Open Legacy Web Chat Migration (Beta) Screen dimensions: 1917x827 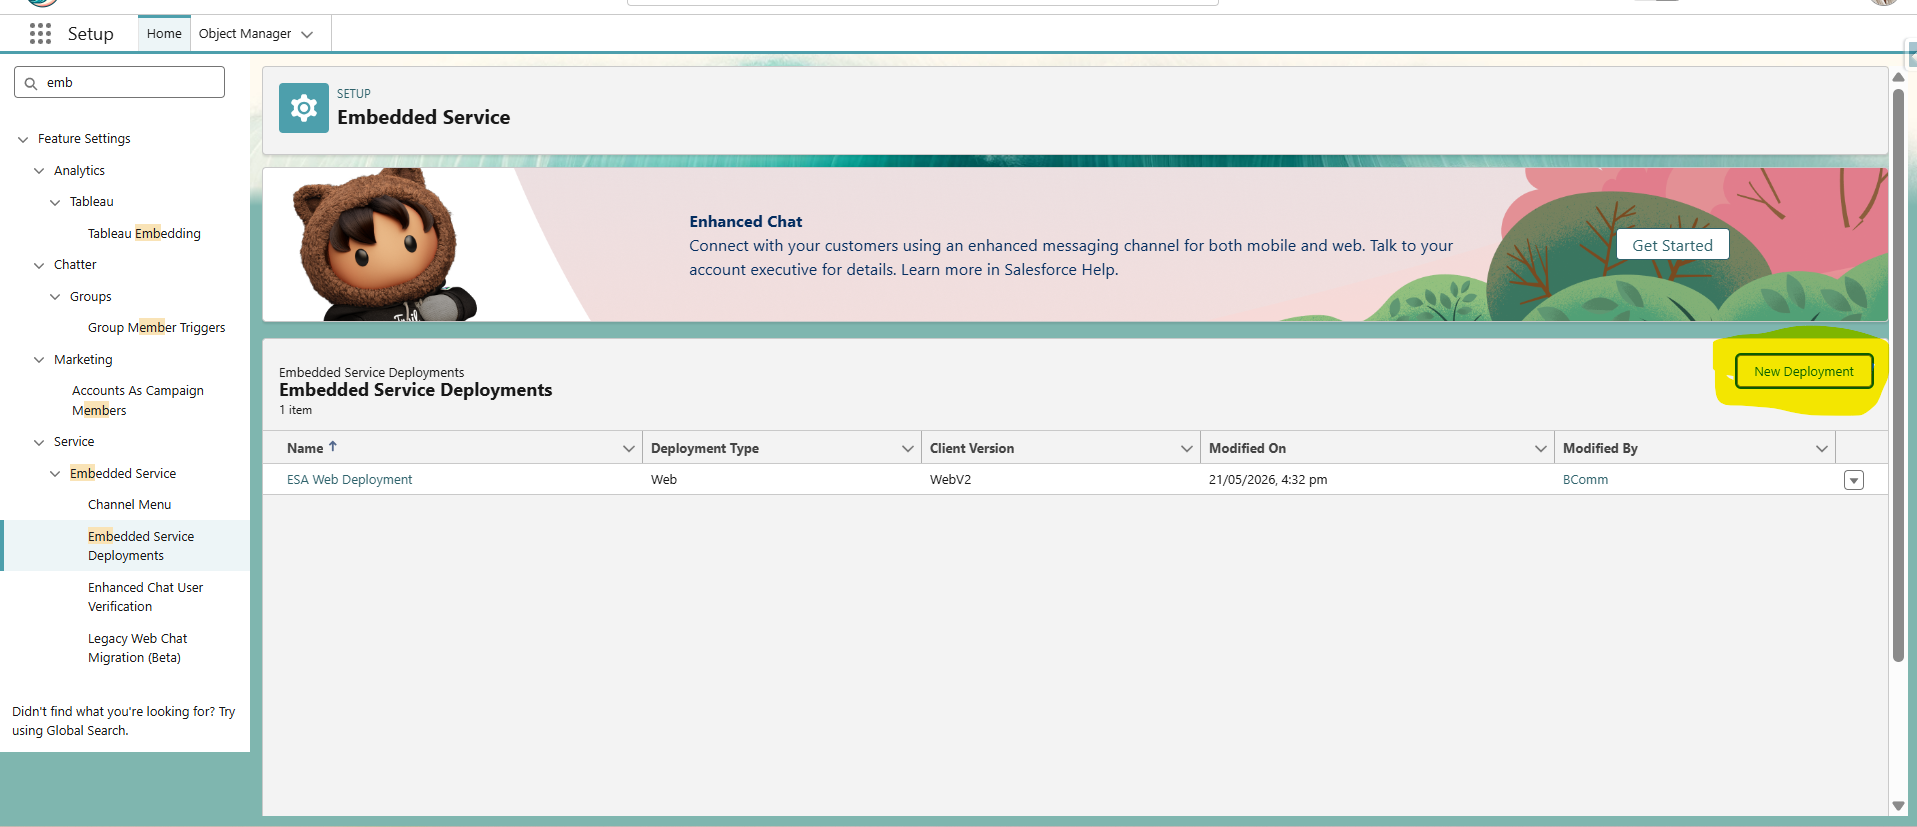137,648
